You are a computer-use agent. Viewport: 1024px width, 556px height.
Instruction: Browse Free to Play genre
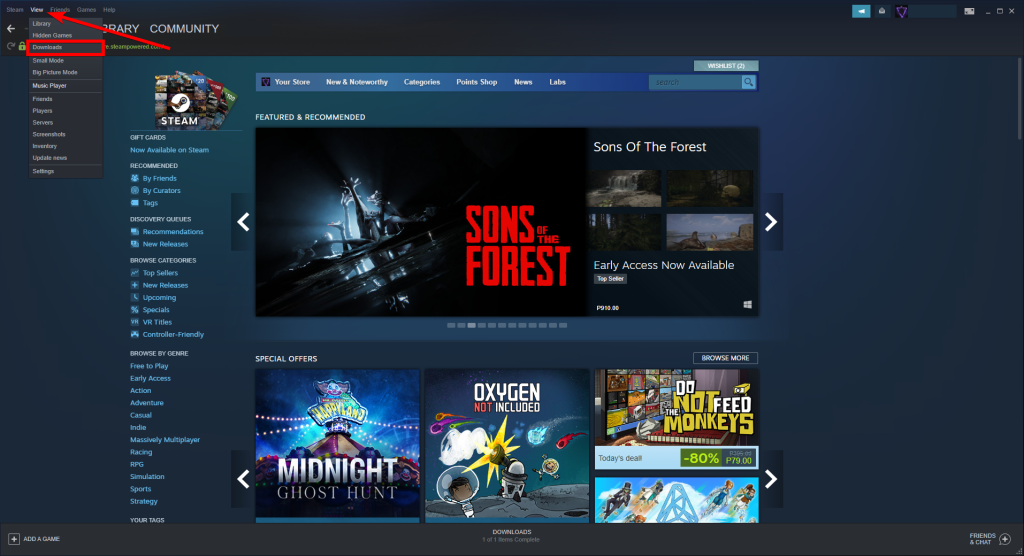[149, 367]
